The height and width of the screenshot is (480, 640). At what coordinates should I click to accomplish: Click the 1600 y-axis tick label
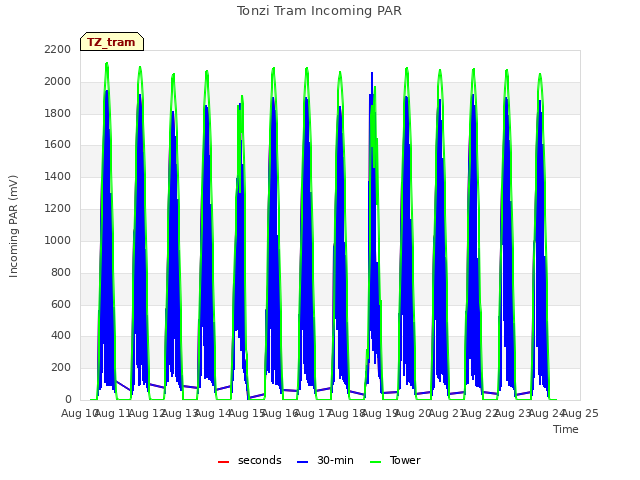(x=58, y=144)
